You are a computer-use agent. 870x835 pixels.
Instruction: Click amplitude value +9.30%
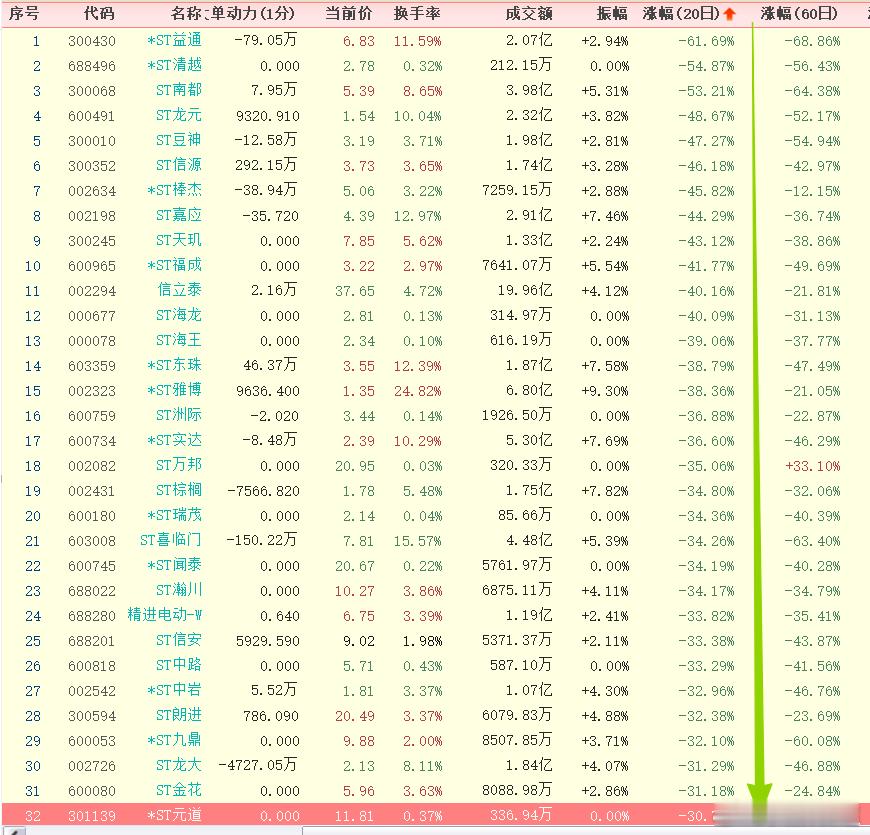pyautogui.click(x=605, y=391)
